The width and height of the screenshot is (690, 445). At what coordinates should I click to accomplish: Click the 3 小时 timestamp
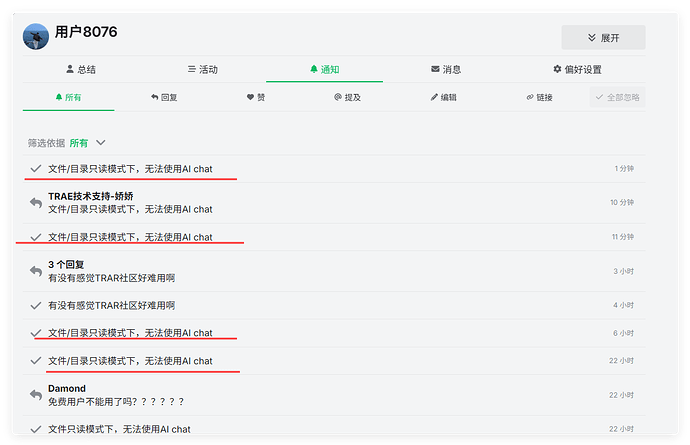tap(624, 271)
